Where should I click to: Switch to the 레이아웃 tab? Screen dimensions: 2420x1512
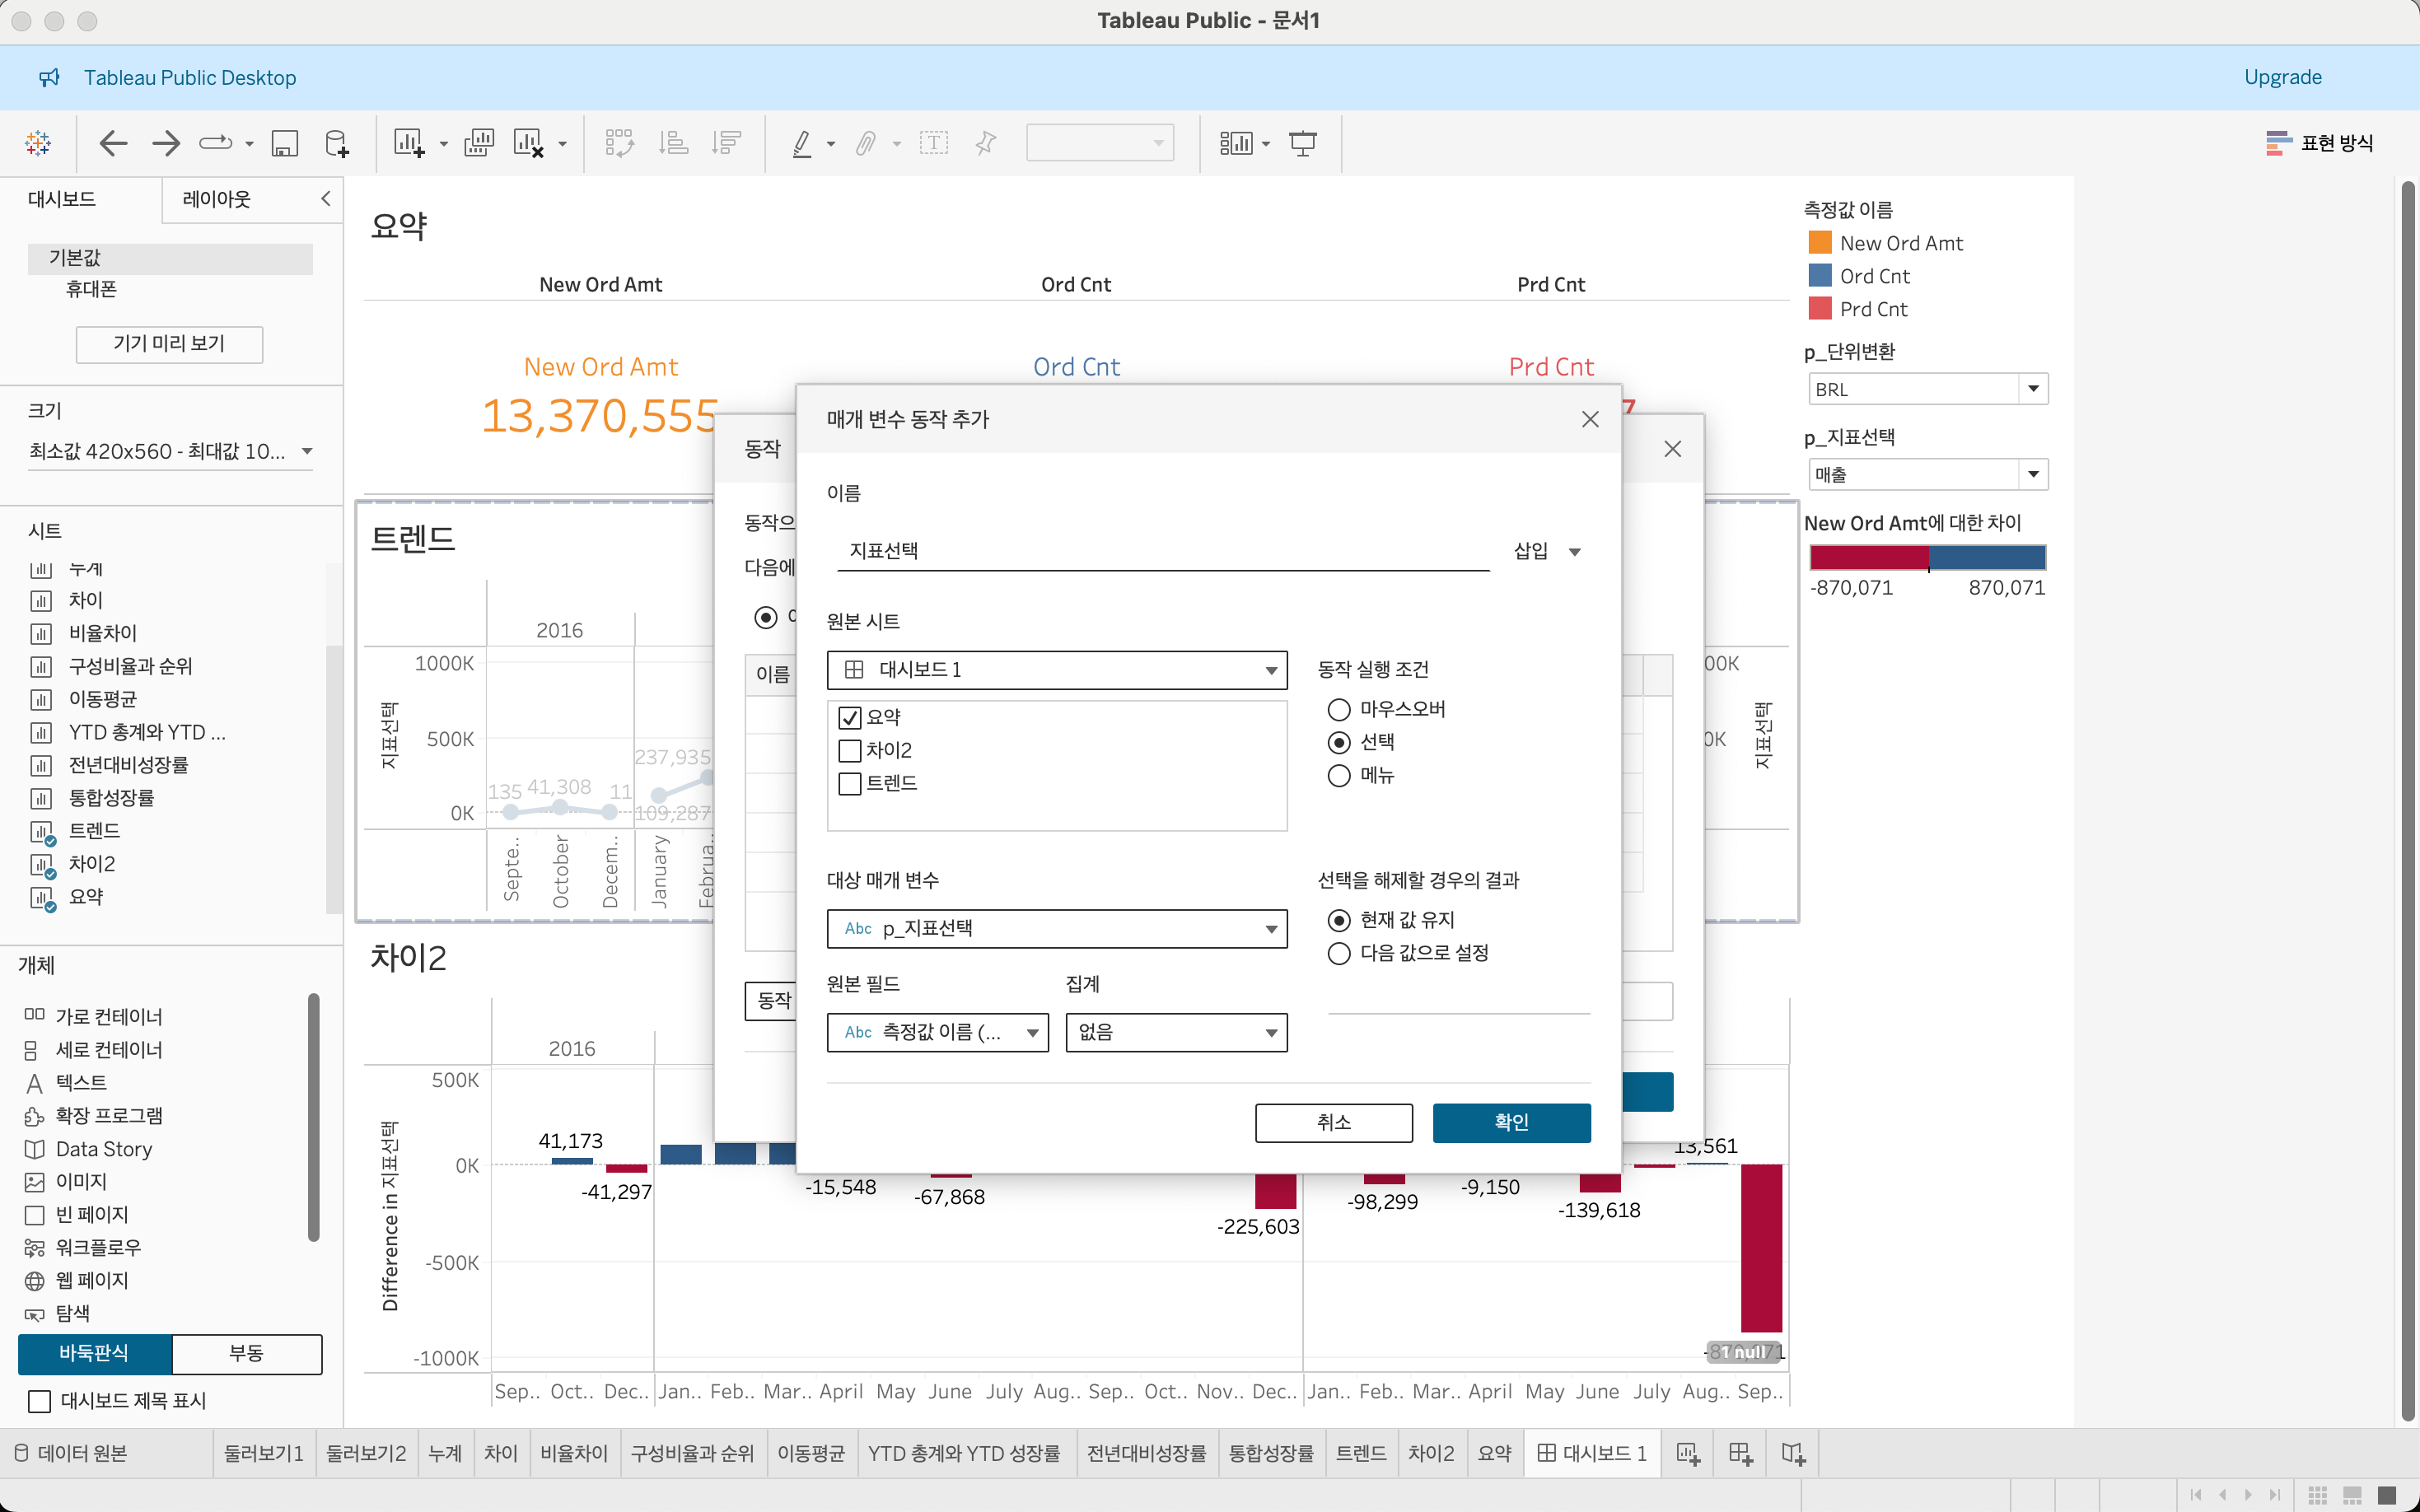click(217, 199)
